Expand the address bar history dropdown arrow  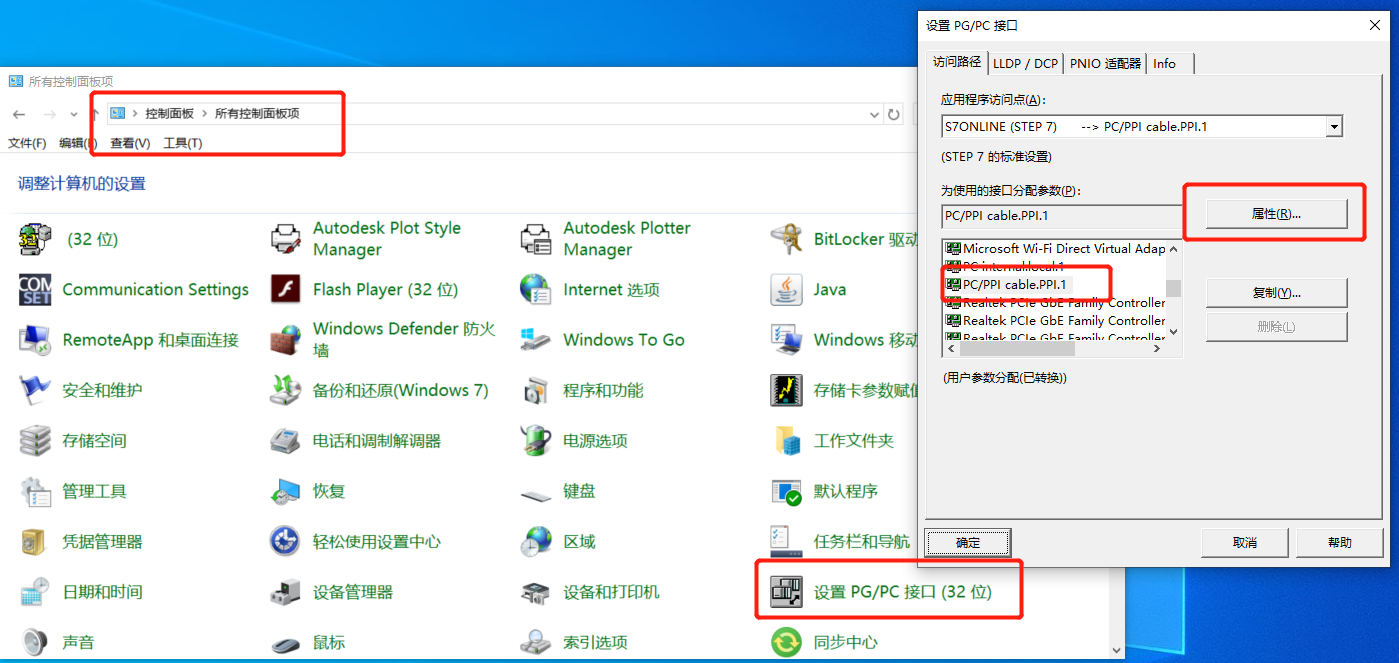coord(875,114)
